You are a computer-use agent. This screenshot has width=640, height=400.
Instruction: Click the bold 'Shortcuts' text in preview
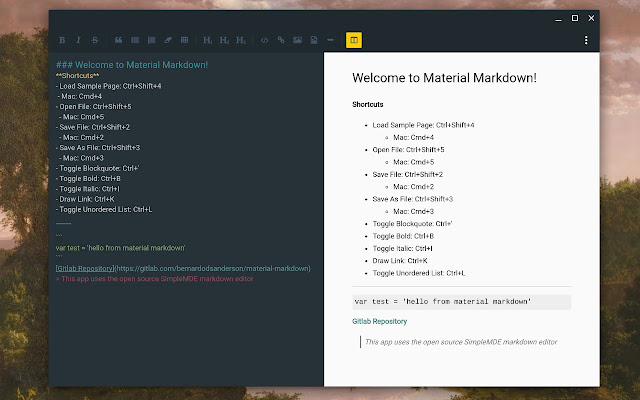(x=368, y=104)
